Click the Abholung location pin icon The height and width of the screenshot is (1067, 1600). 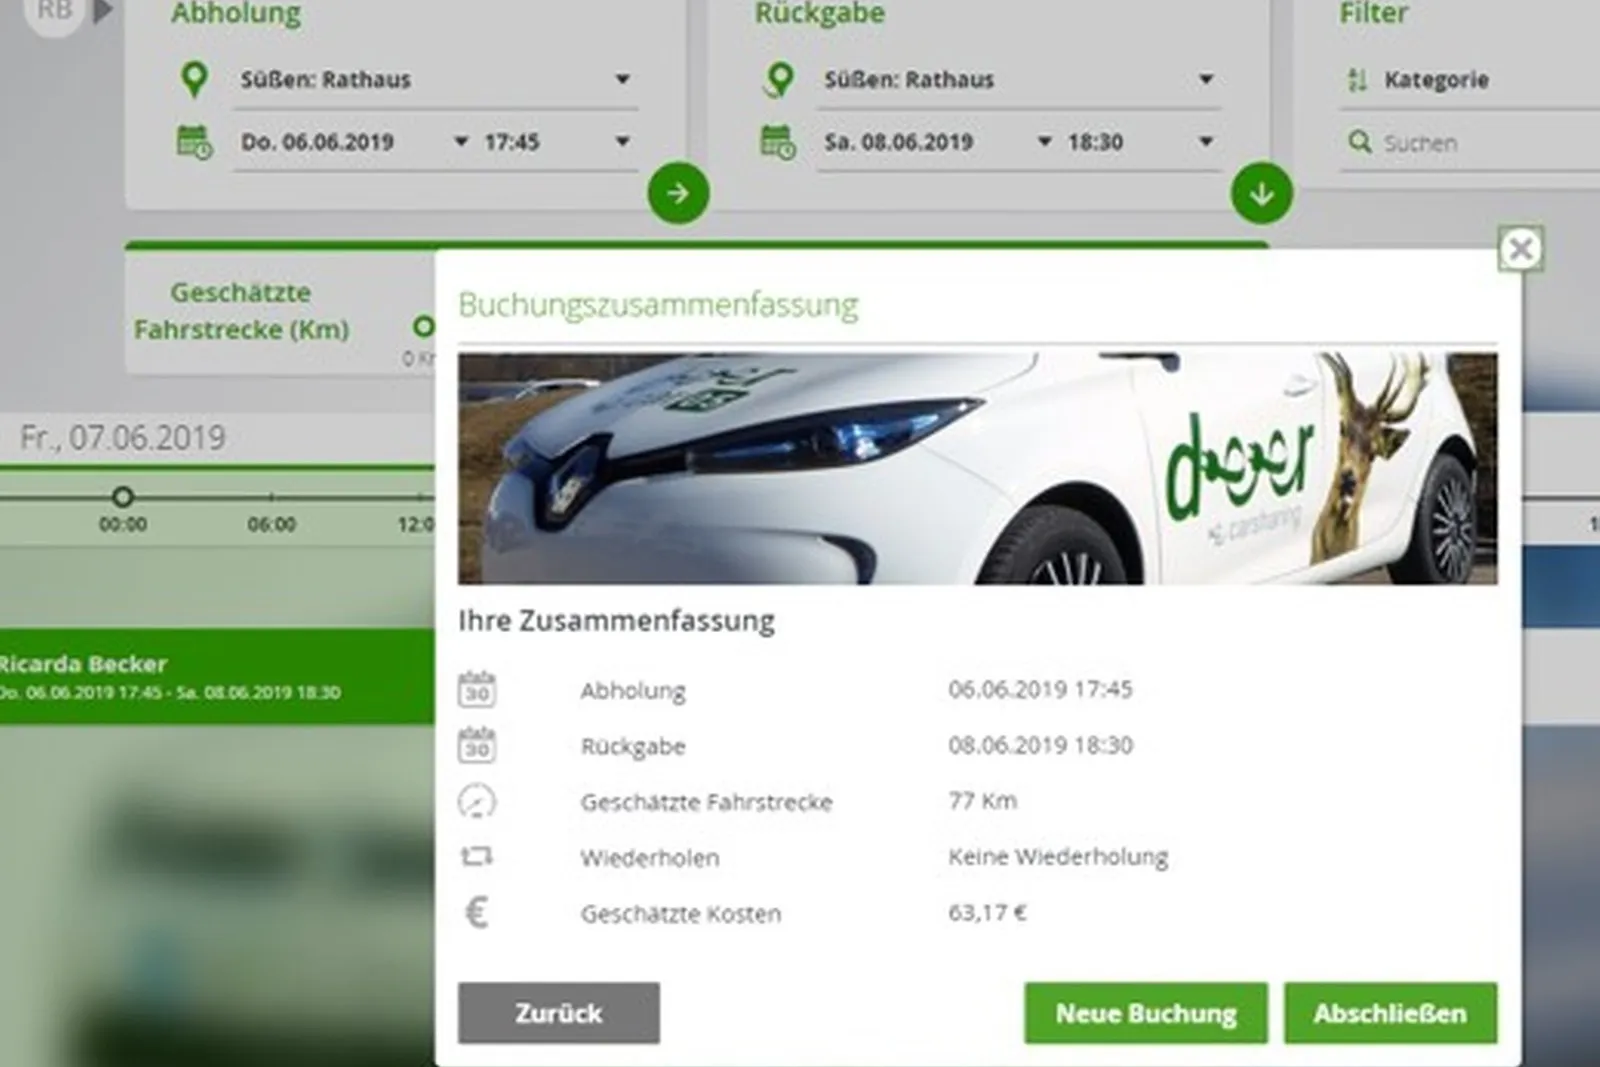pos(194,79)
